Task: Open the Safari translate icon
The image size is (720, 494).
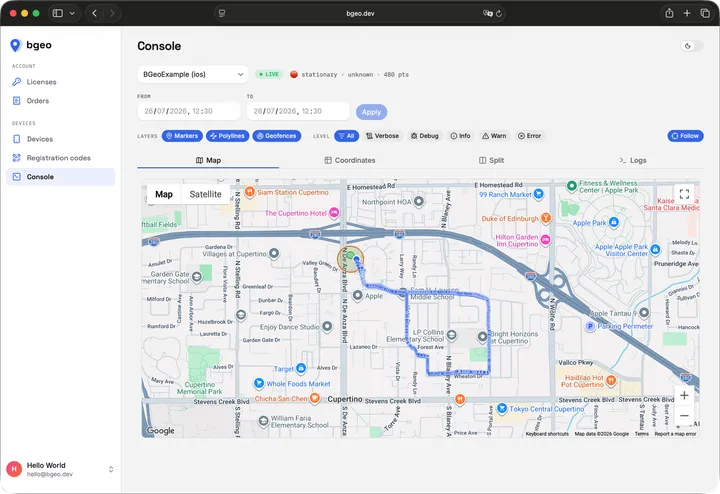Action: [x=487, y=13]
